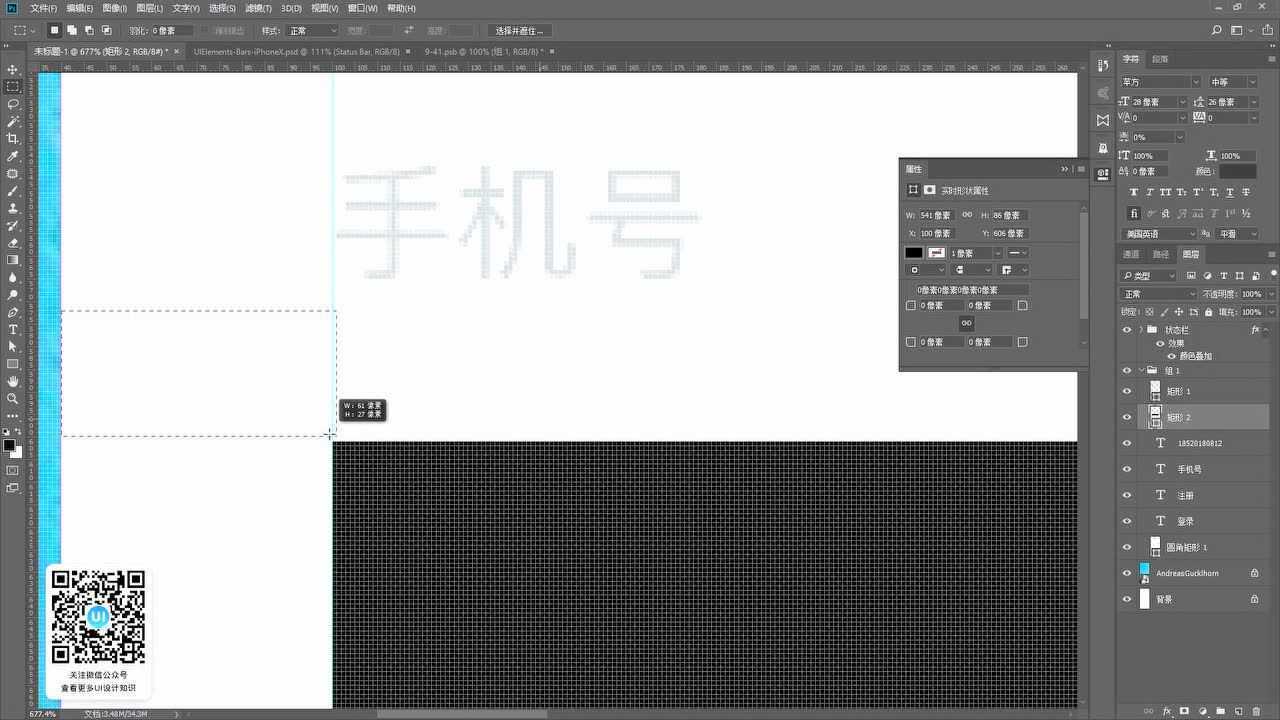Select the Lasso tool

click(x=13, y=102)
